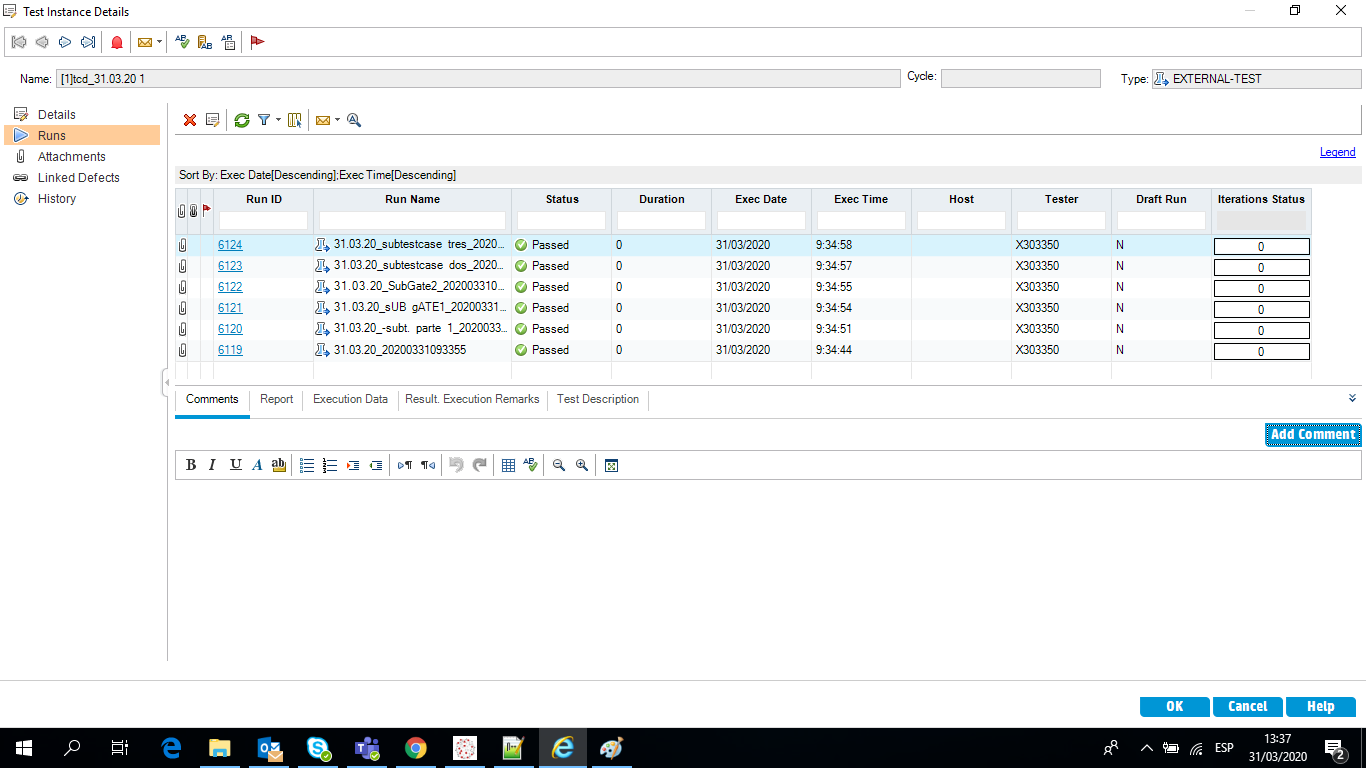Click the Run Name filter input field
The width and height of the screenshot is (1366, 768).
pyautogui.click(x=412, y=220)
